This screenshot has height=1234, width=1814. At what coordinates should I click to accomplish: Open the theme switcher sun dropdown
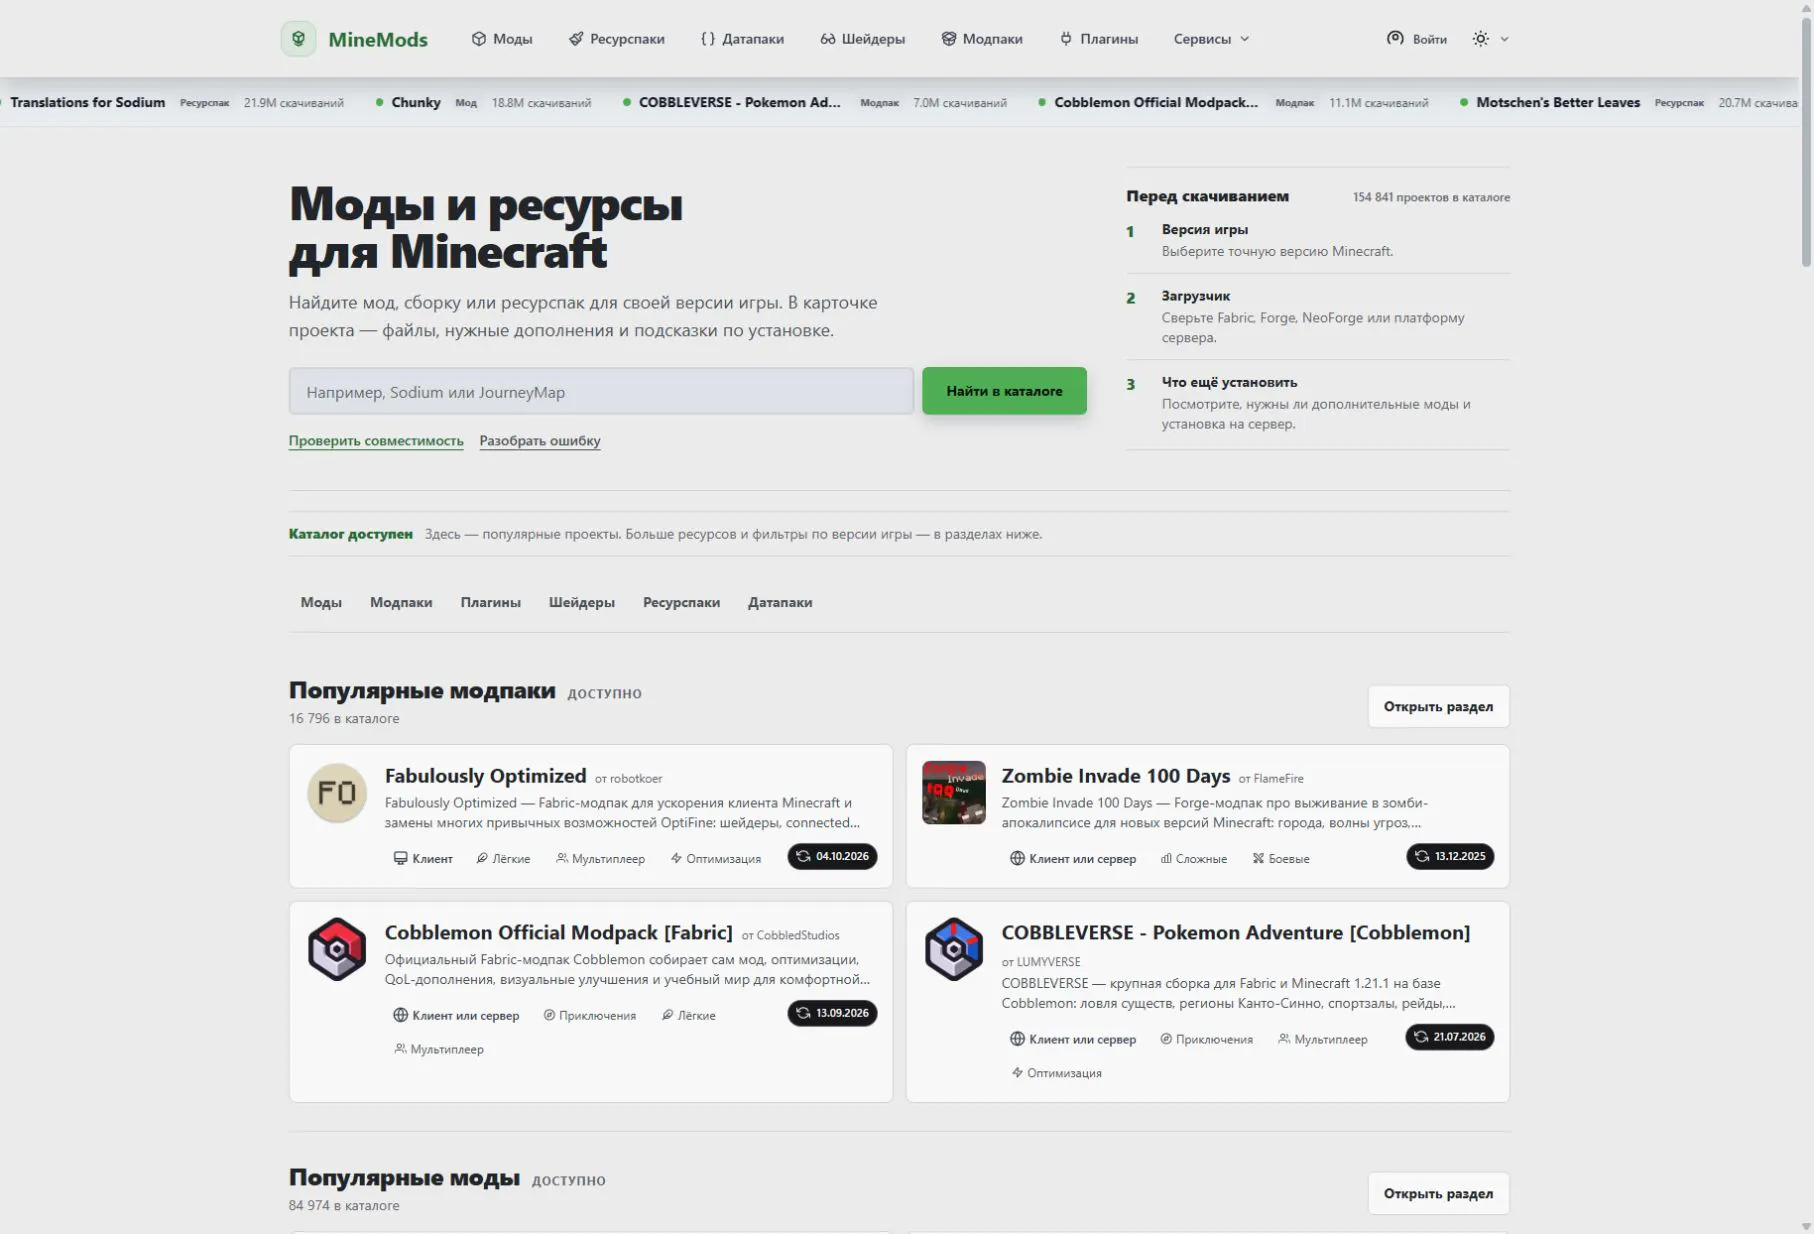tap(1490, 39)
